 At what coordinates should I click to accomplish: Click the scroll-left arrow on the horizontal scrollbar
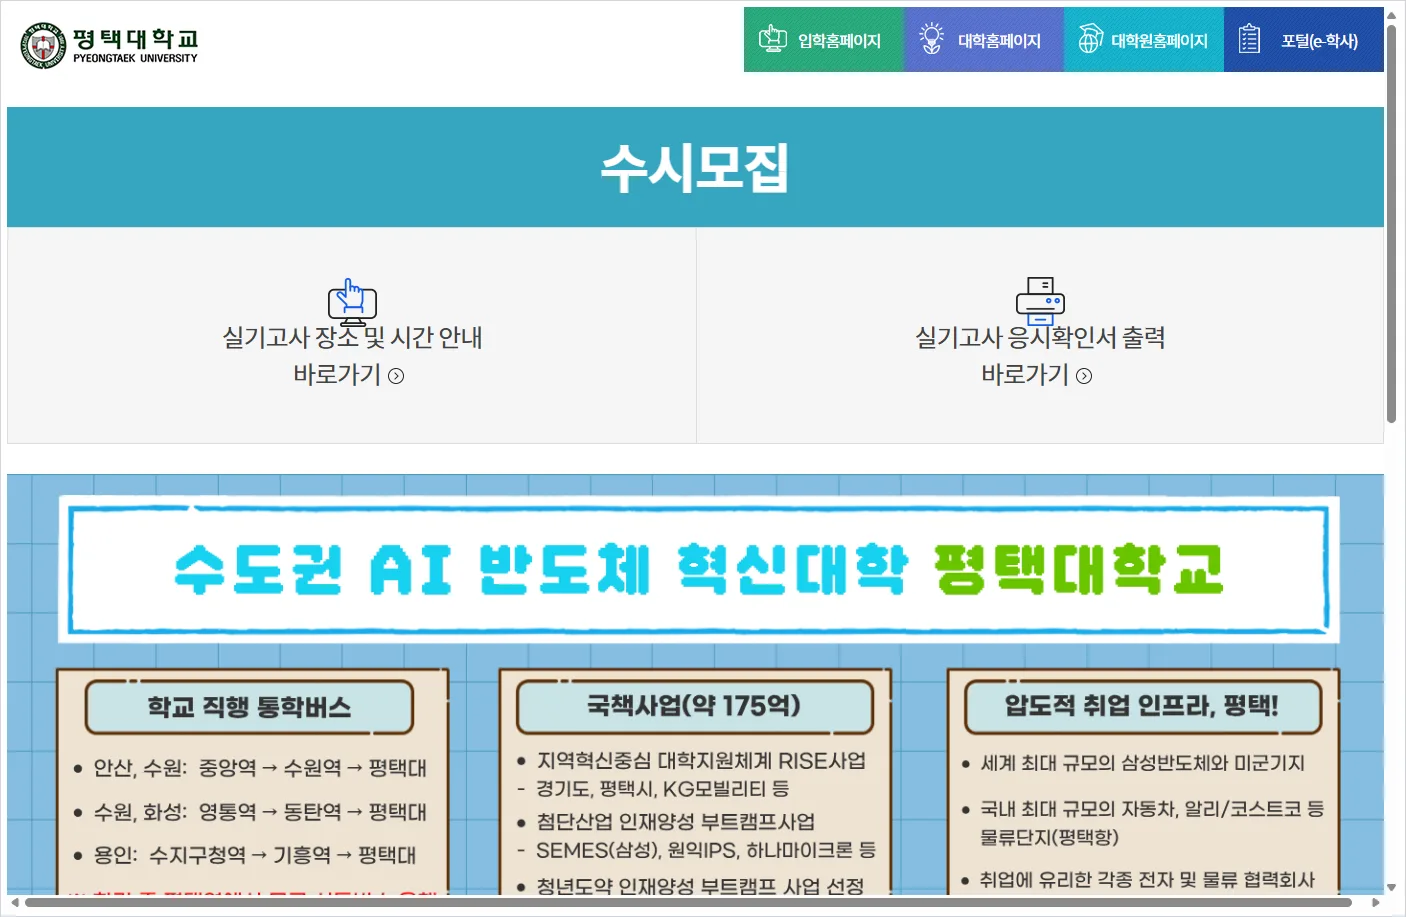click(x=15, y=903)
